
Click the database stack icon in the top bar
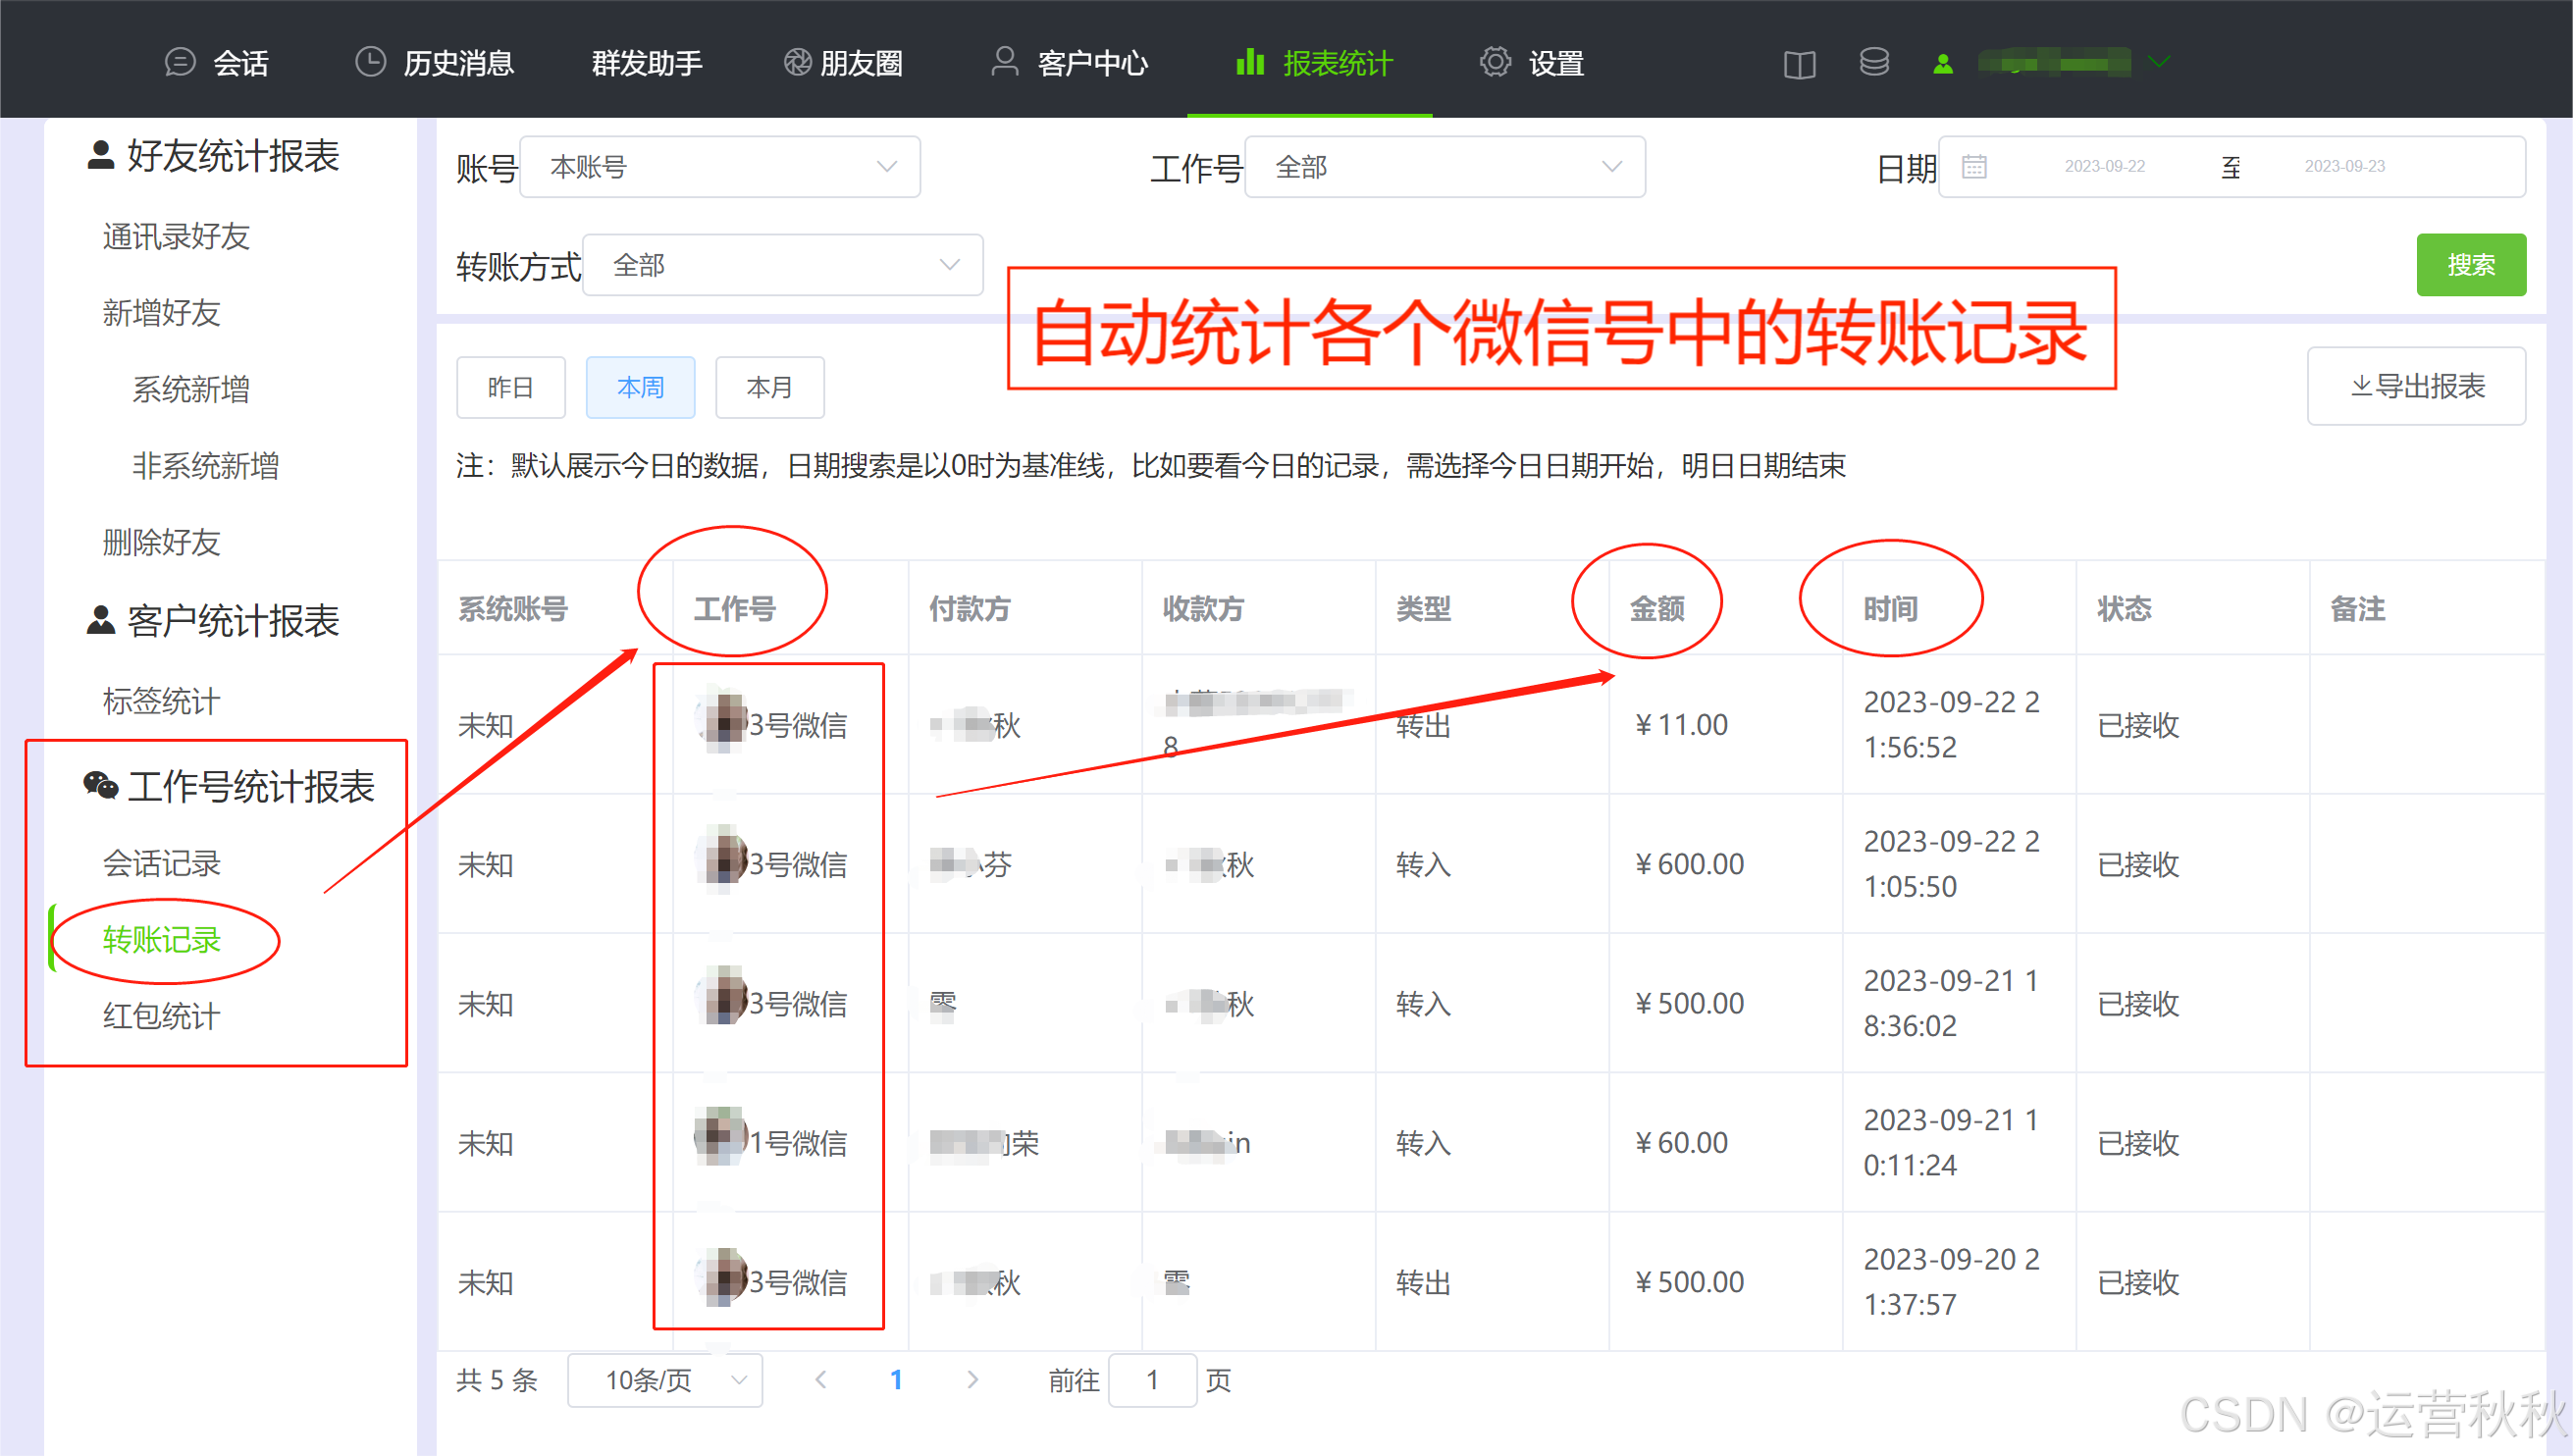(x=1873, y=62)
